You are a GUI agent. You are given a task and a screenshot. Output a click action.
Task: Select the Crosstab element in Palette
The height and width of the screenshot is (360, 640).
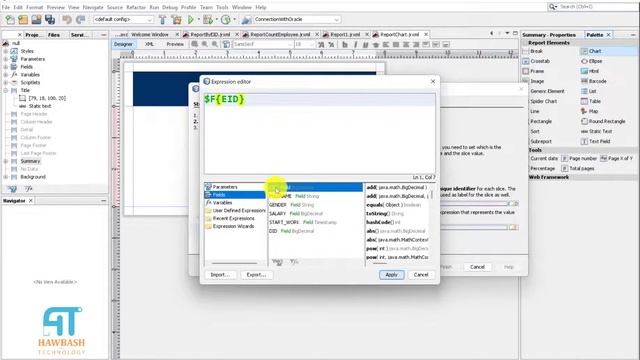[x=536, y=61]
